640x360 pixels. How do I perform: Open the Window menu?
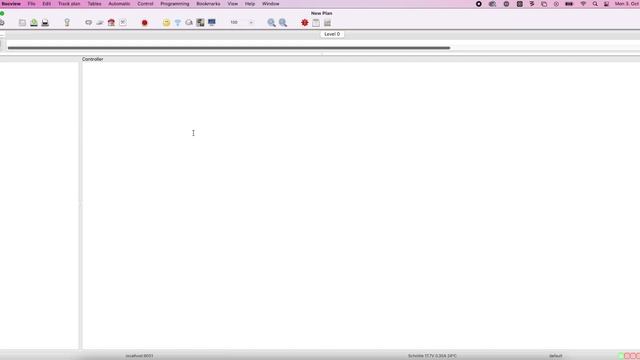coord(271,4)
